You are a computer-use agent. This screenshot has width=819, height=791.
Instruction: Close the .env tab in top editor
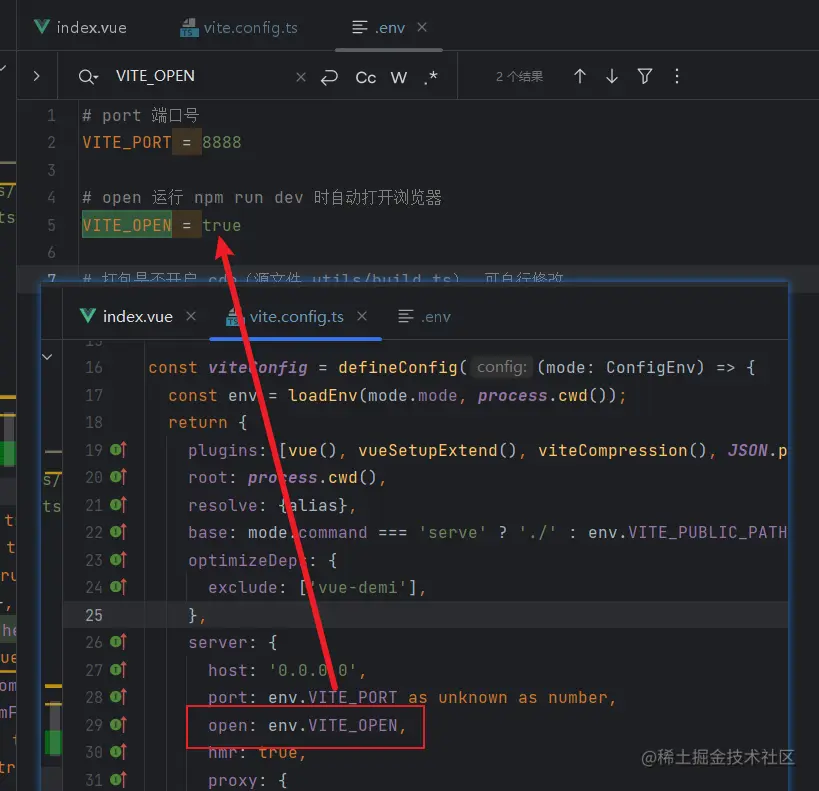[x=422, y=27]
